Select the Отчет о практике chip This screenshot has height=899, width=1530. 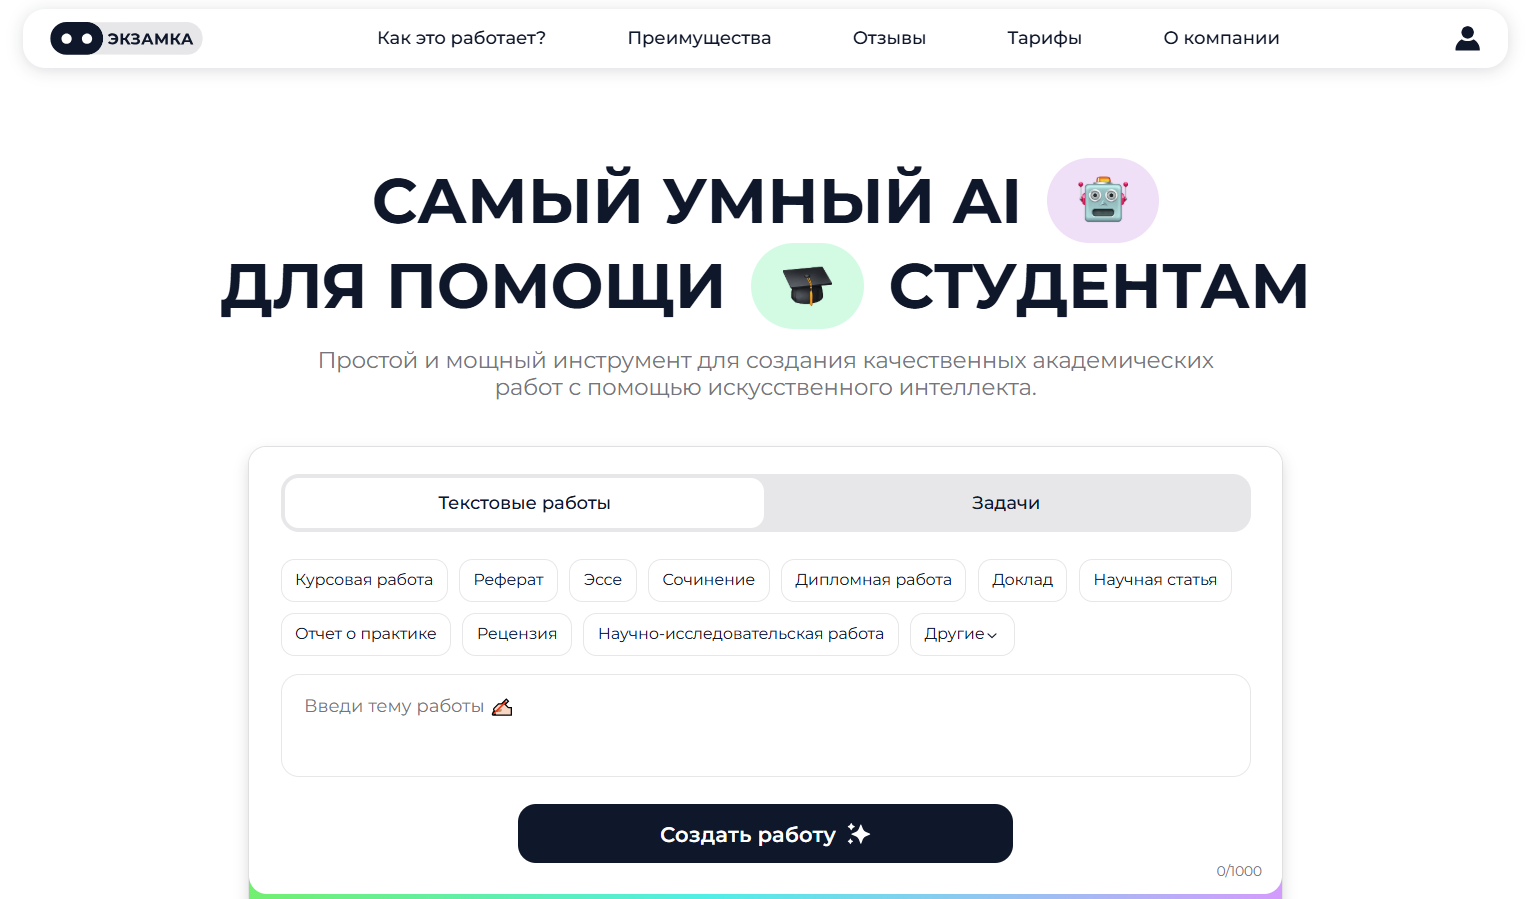[366, 634]
